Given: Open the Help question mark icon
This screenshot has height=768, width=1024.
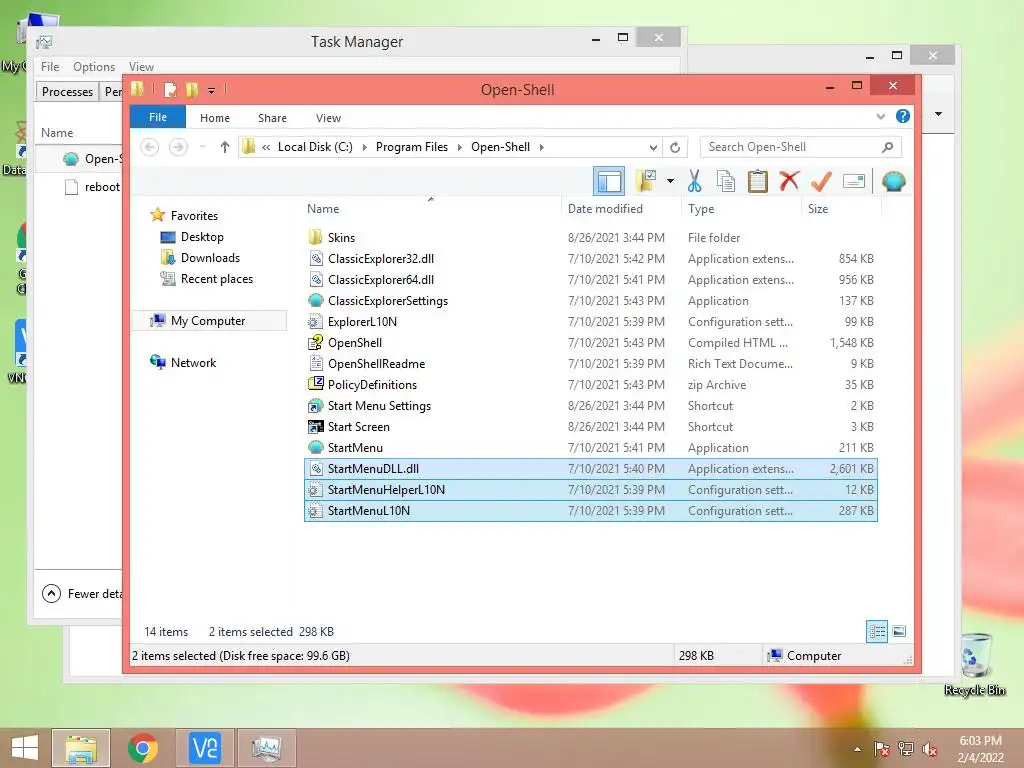Looking at the screenshot, I should (903, 116).
